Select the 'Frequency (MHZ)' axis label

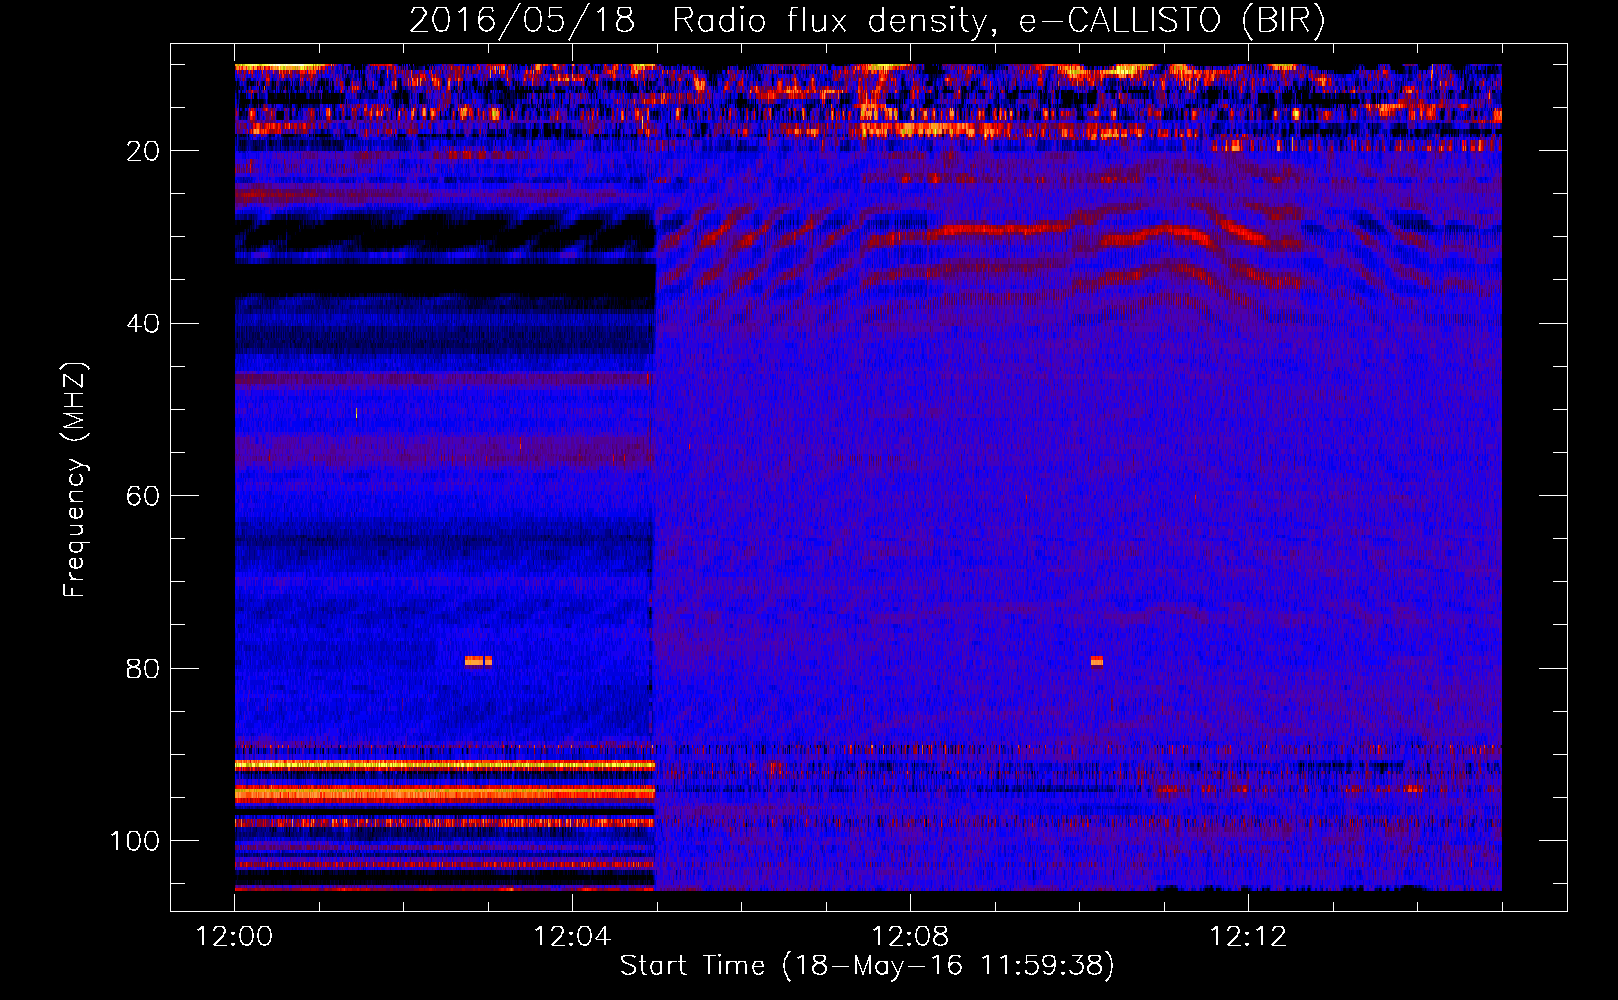pos(75,480)
